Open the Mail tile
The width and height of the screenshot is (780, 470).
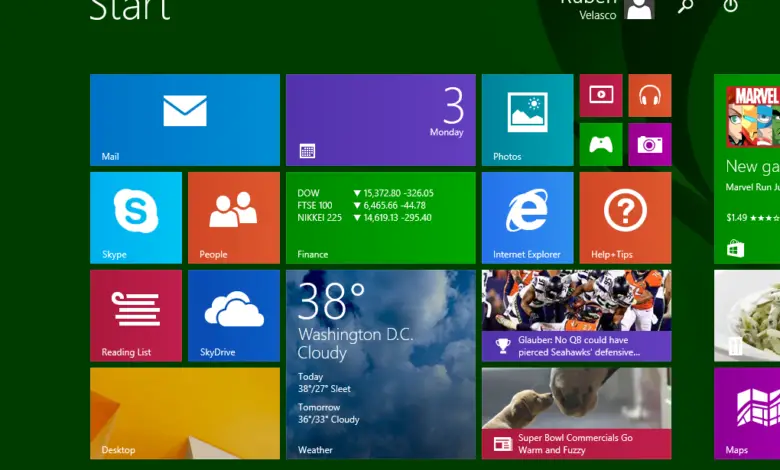185,120
